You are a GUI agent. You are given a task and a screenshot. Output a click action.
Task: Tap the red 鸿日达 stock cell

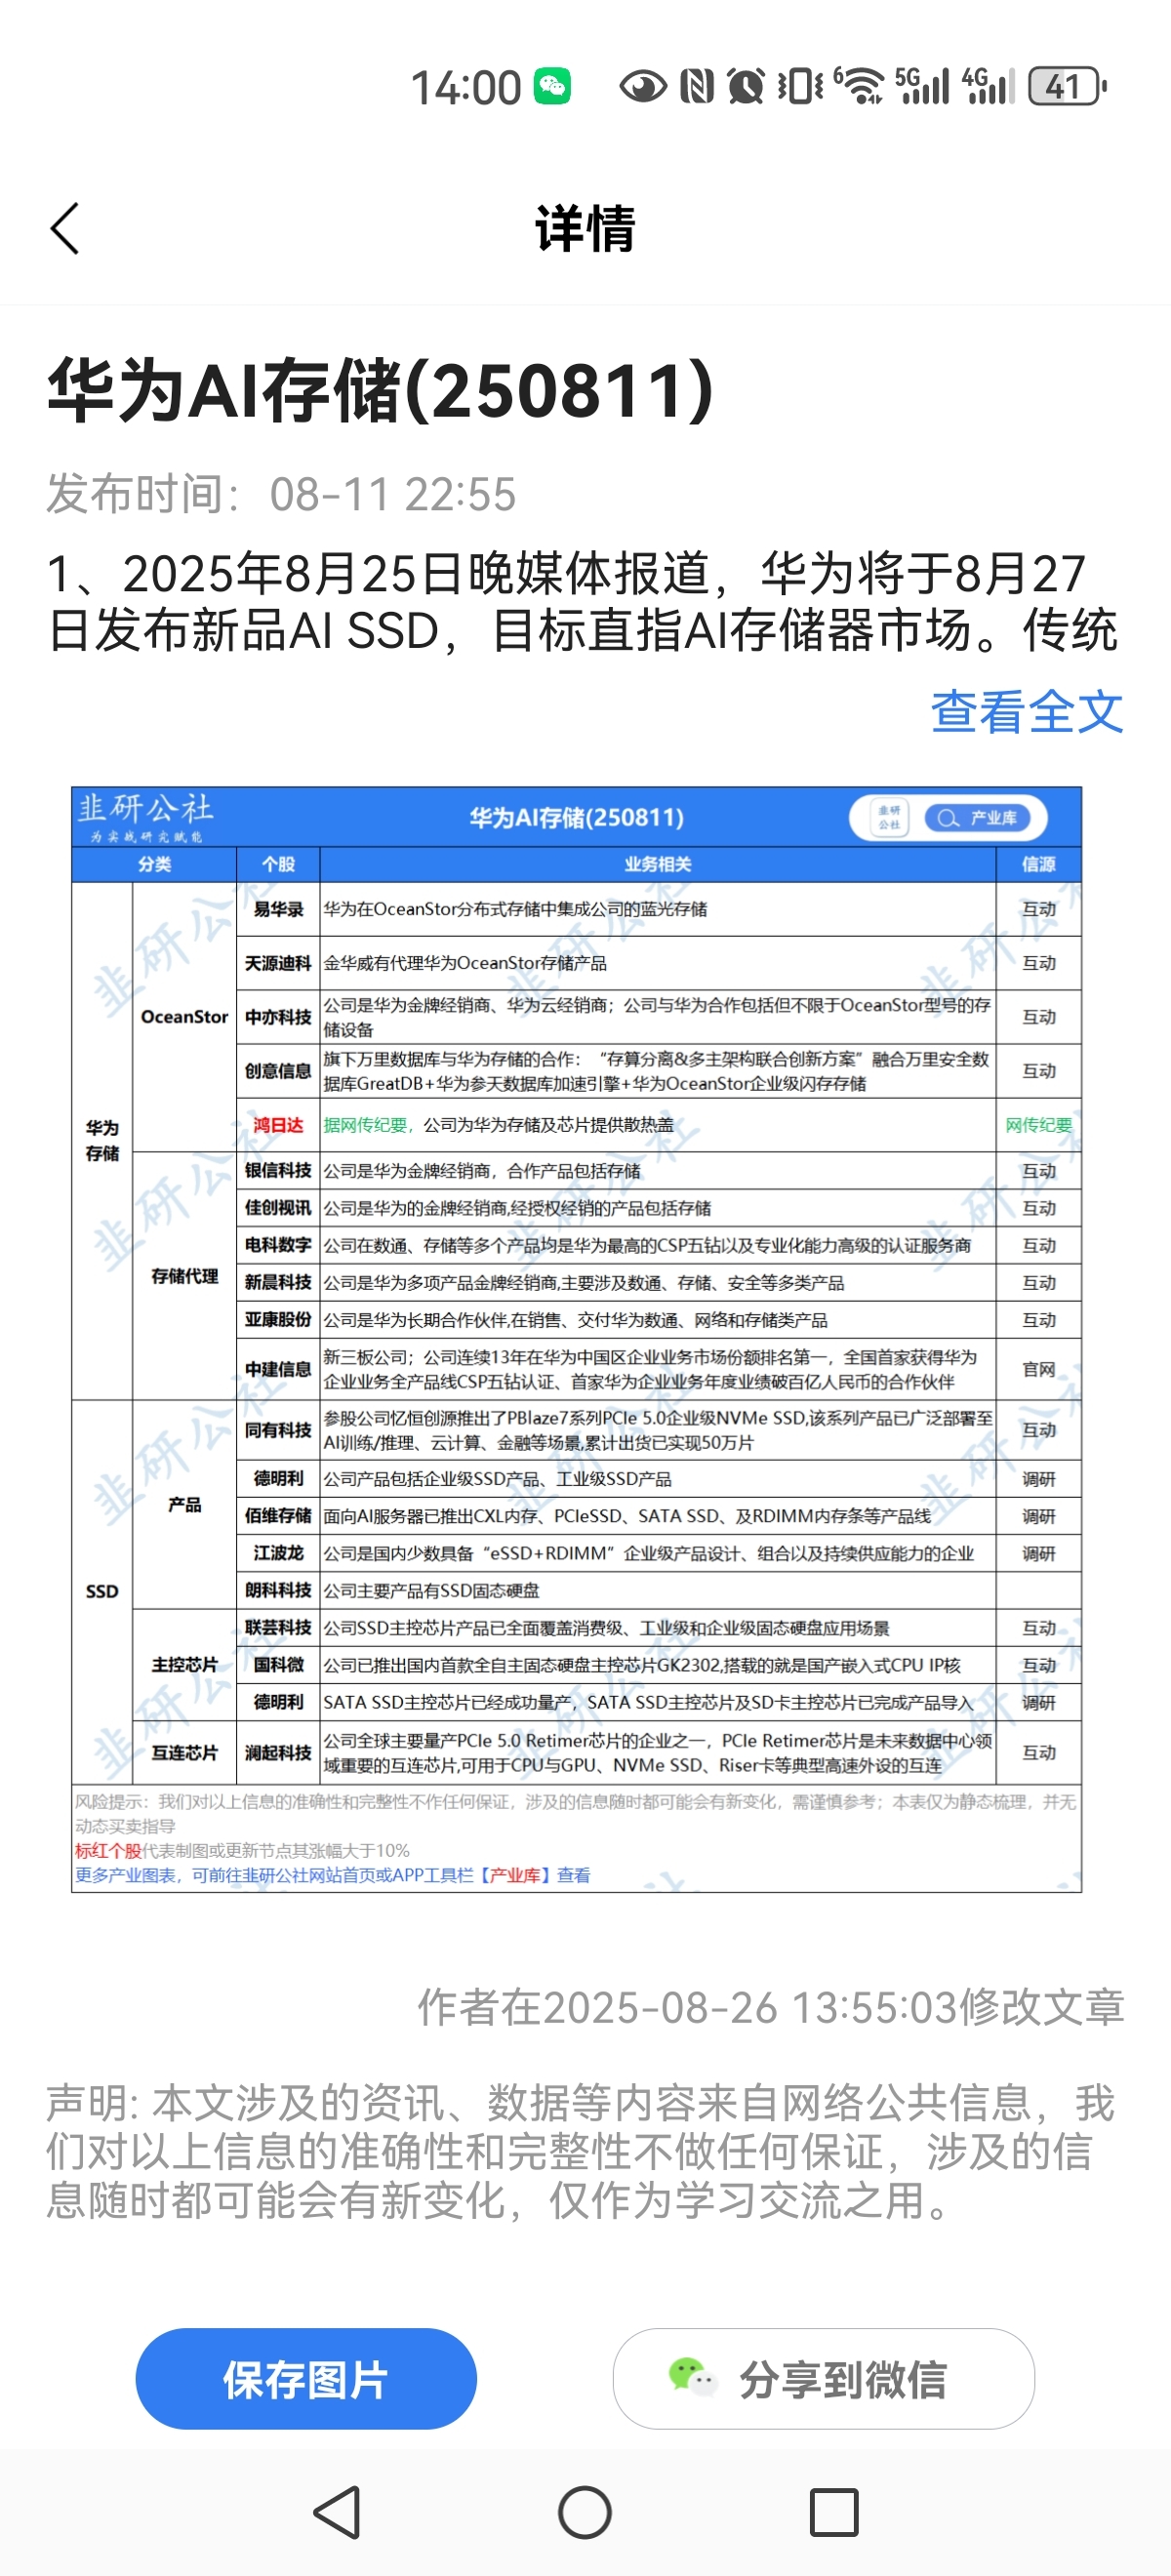point(278,1125)
